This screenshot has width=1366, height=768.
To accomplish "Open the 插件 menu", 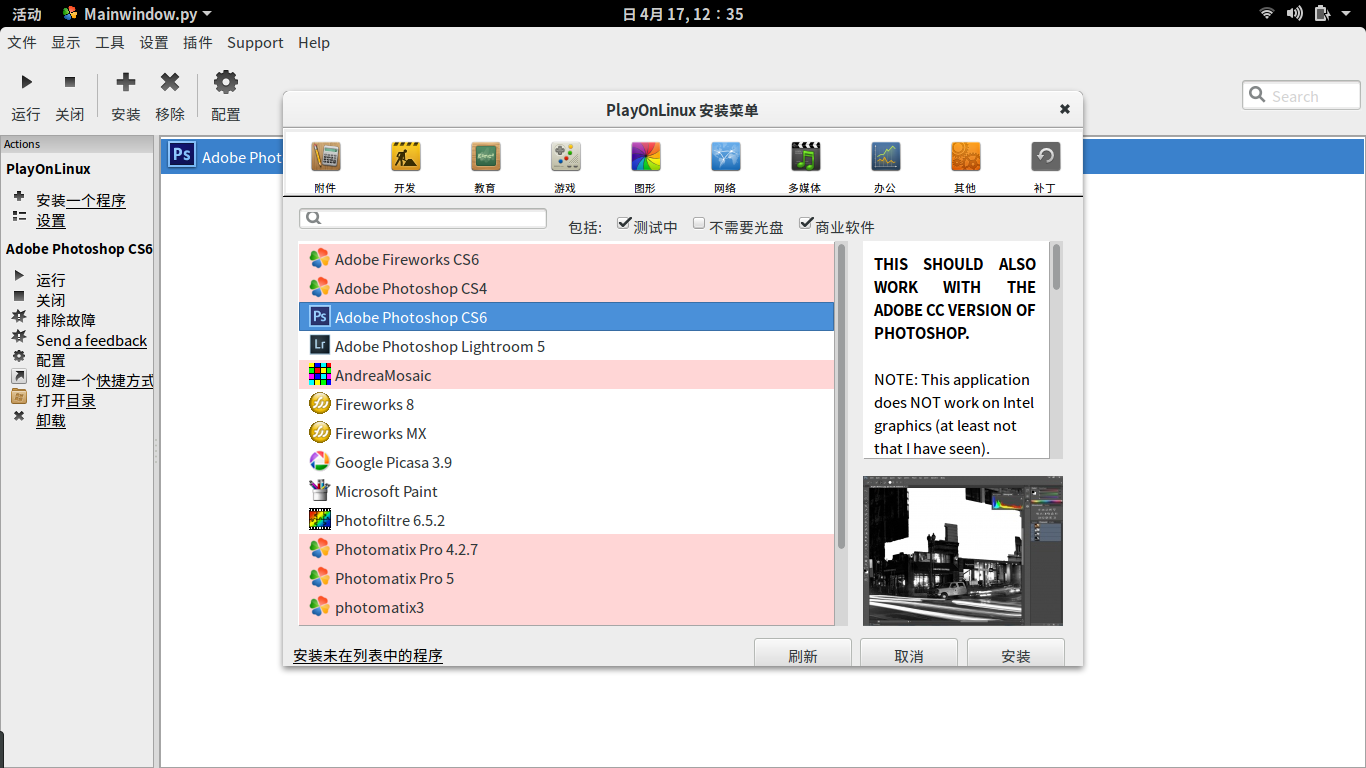I will (x=198, y=42).
